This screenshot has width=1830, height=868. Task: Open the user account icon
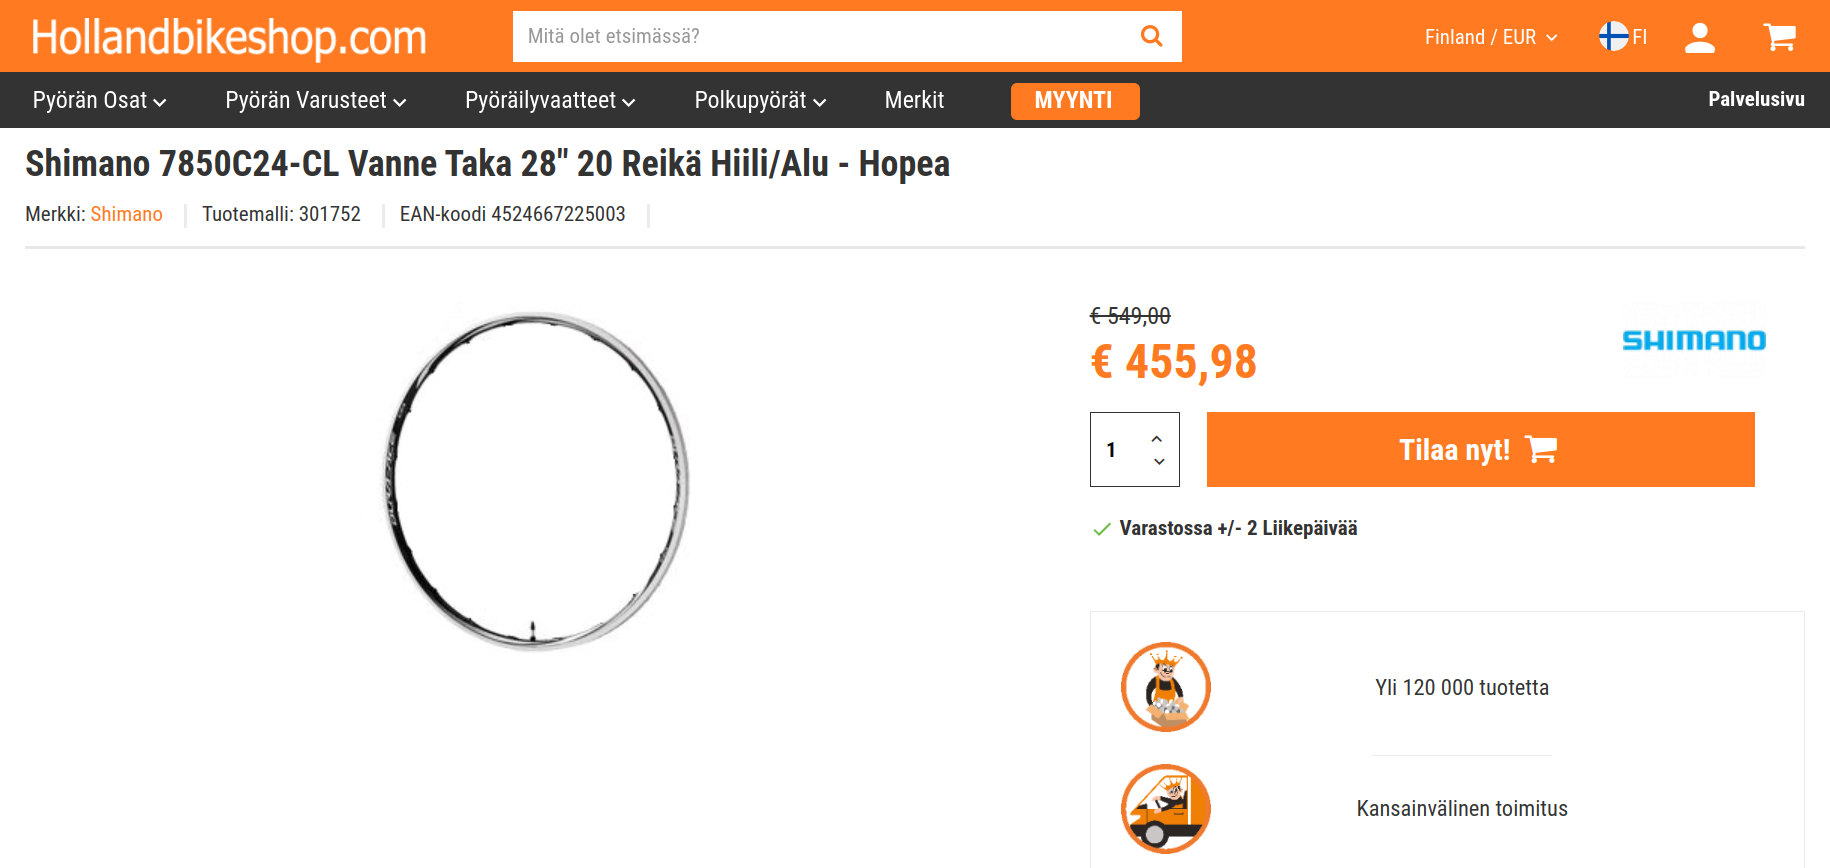click(x=1699, y=38)
